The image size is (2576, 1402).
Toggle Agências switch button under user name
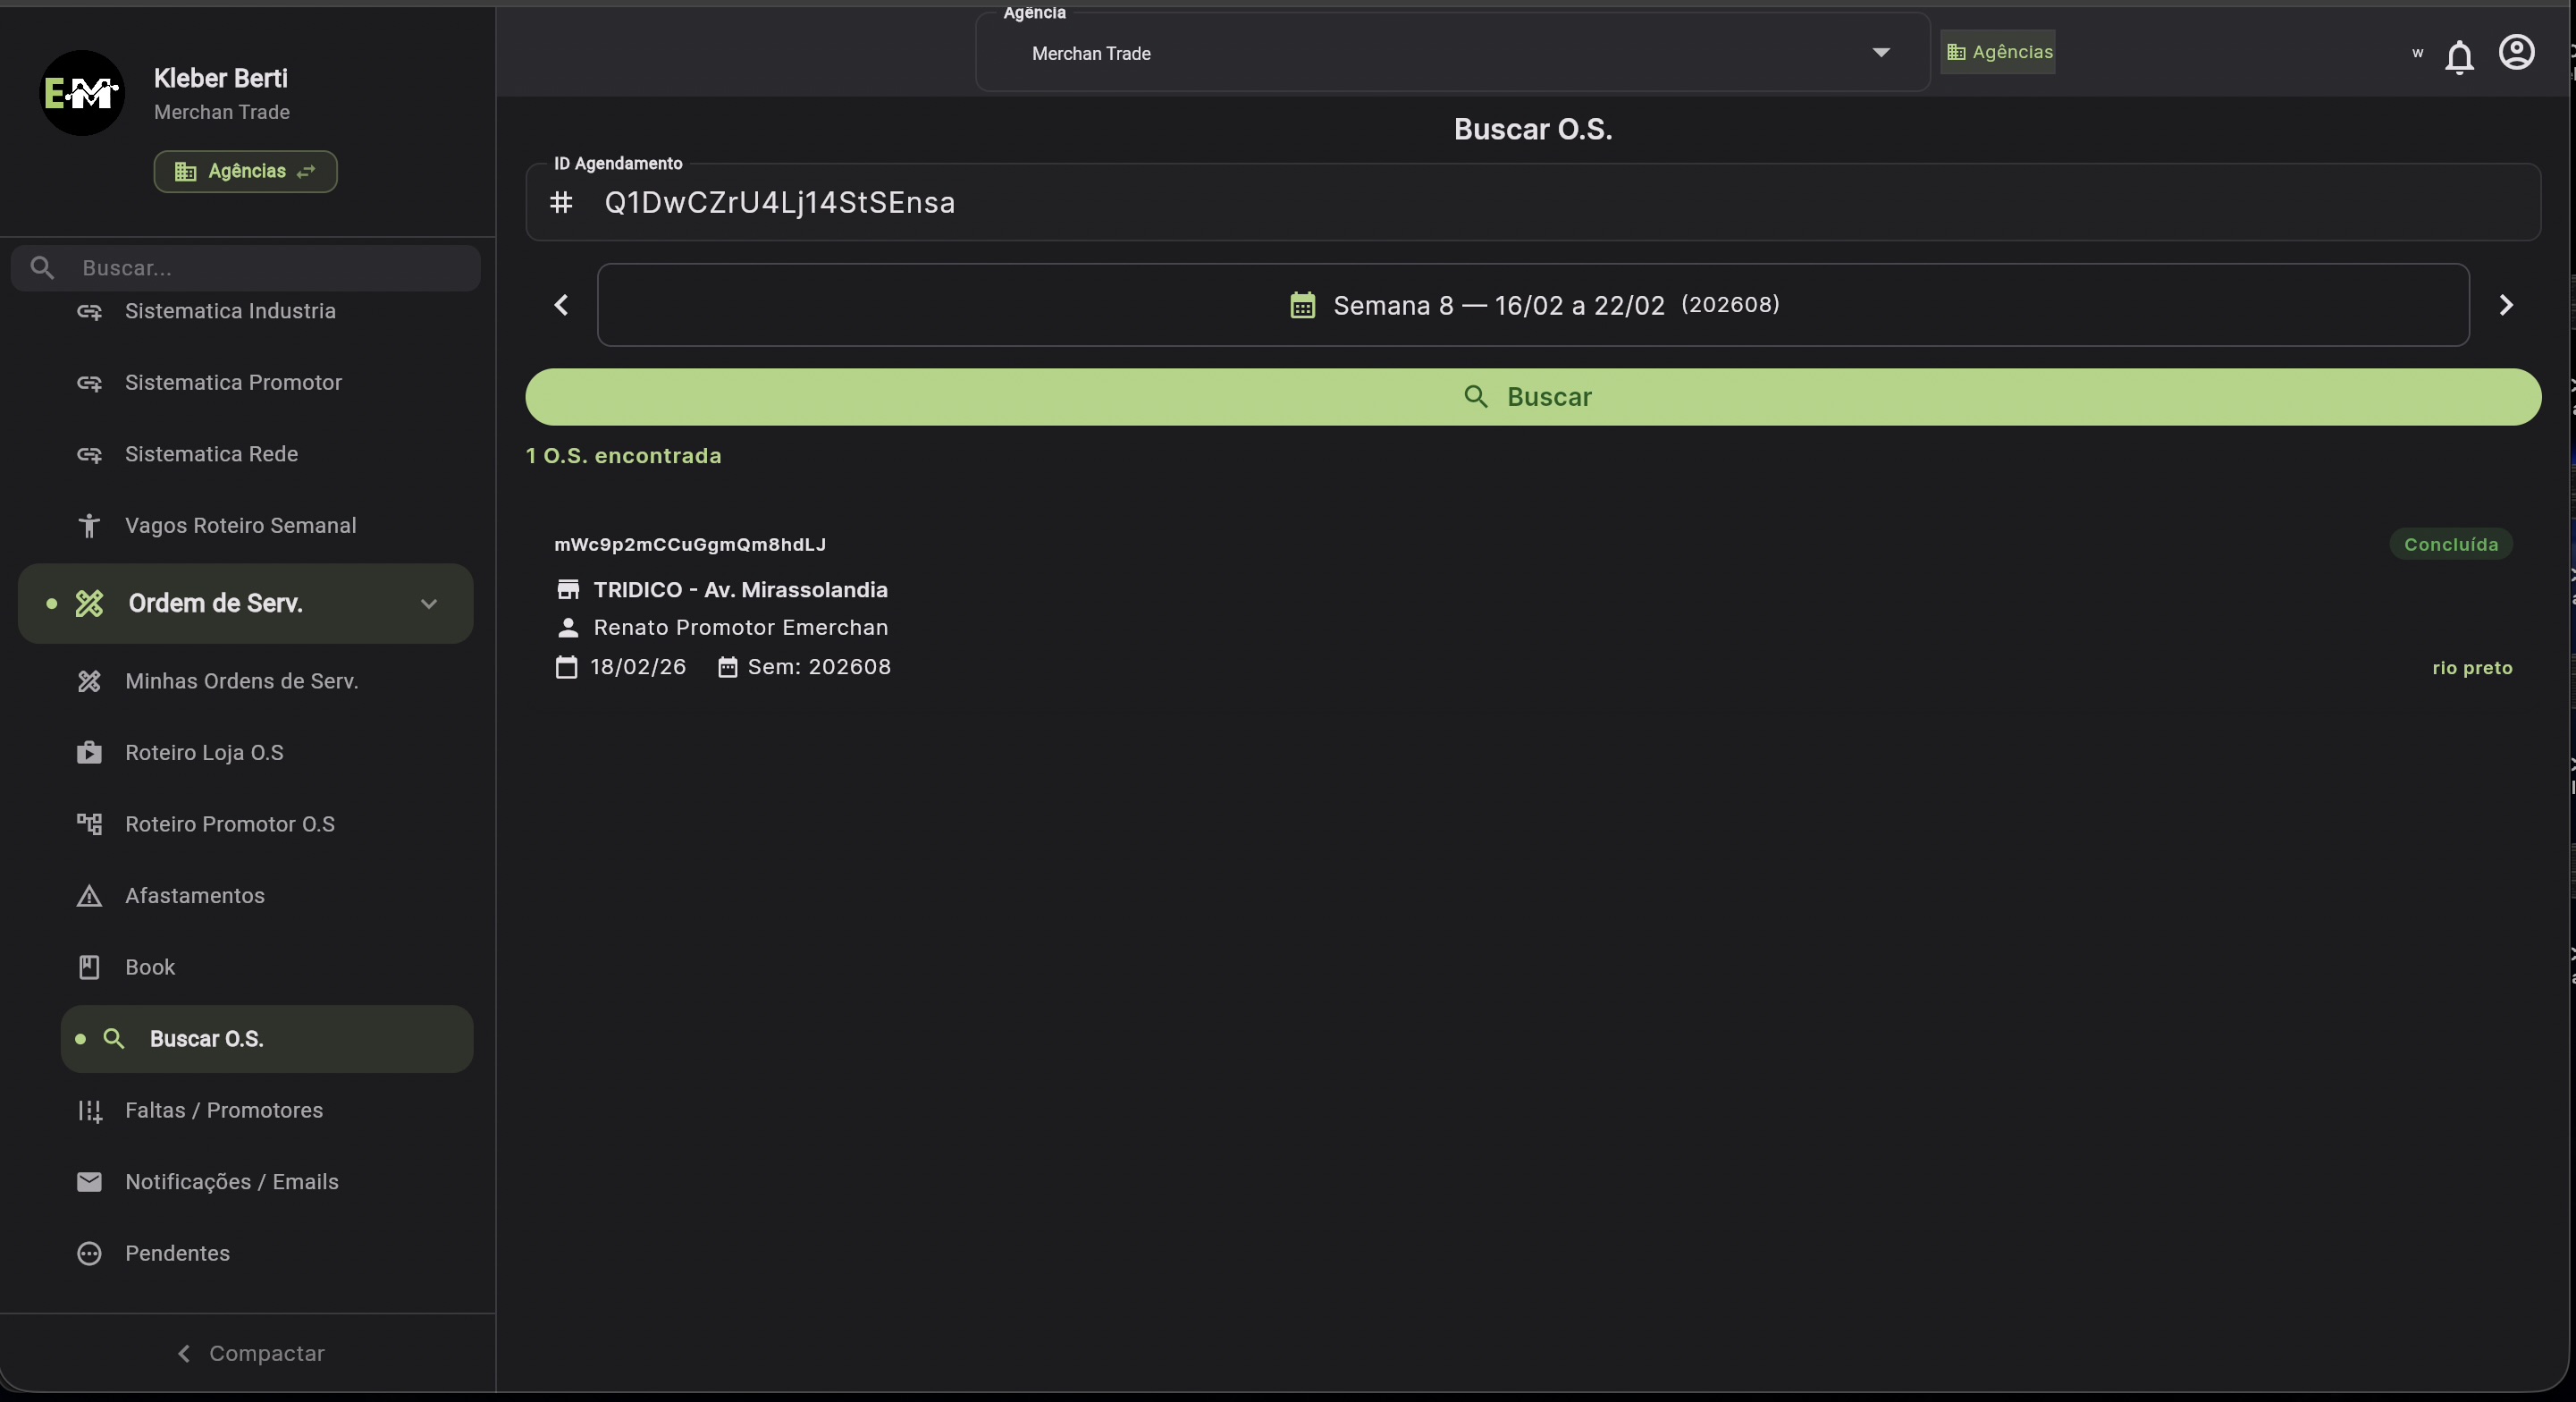coord(245,171)
